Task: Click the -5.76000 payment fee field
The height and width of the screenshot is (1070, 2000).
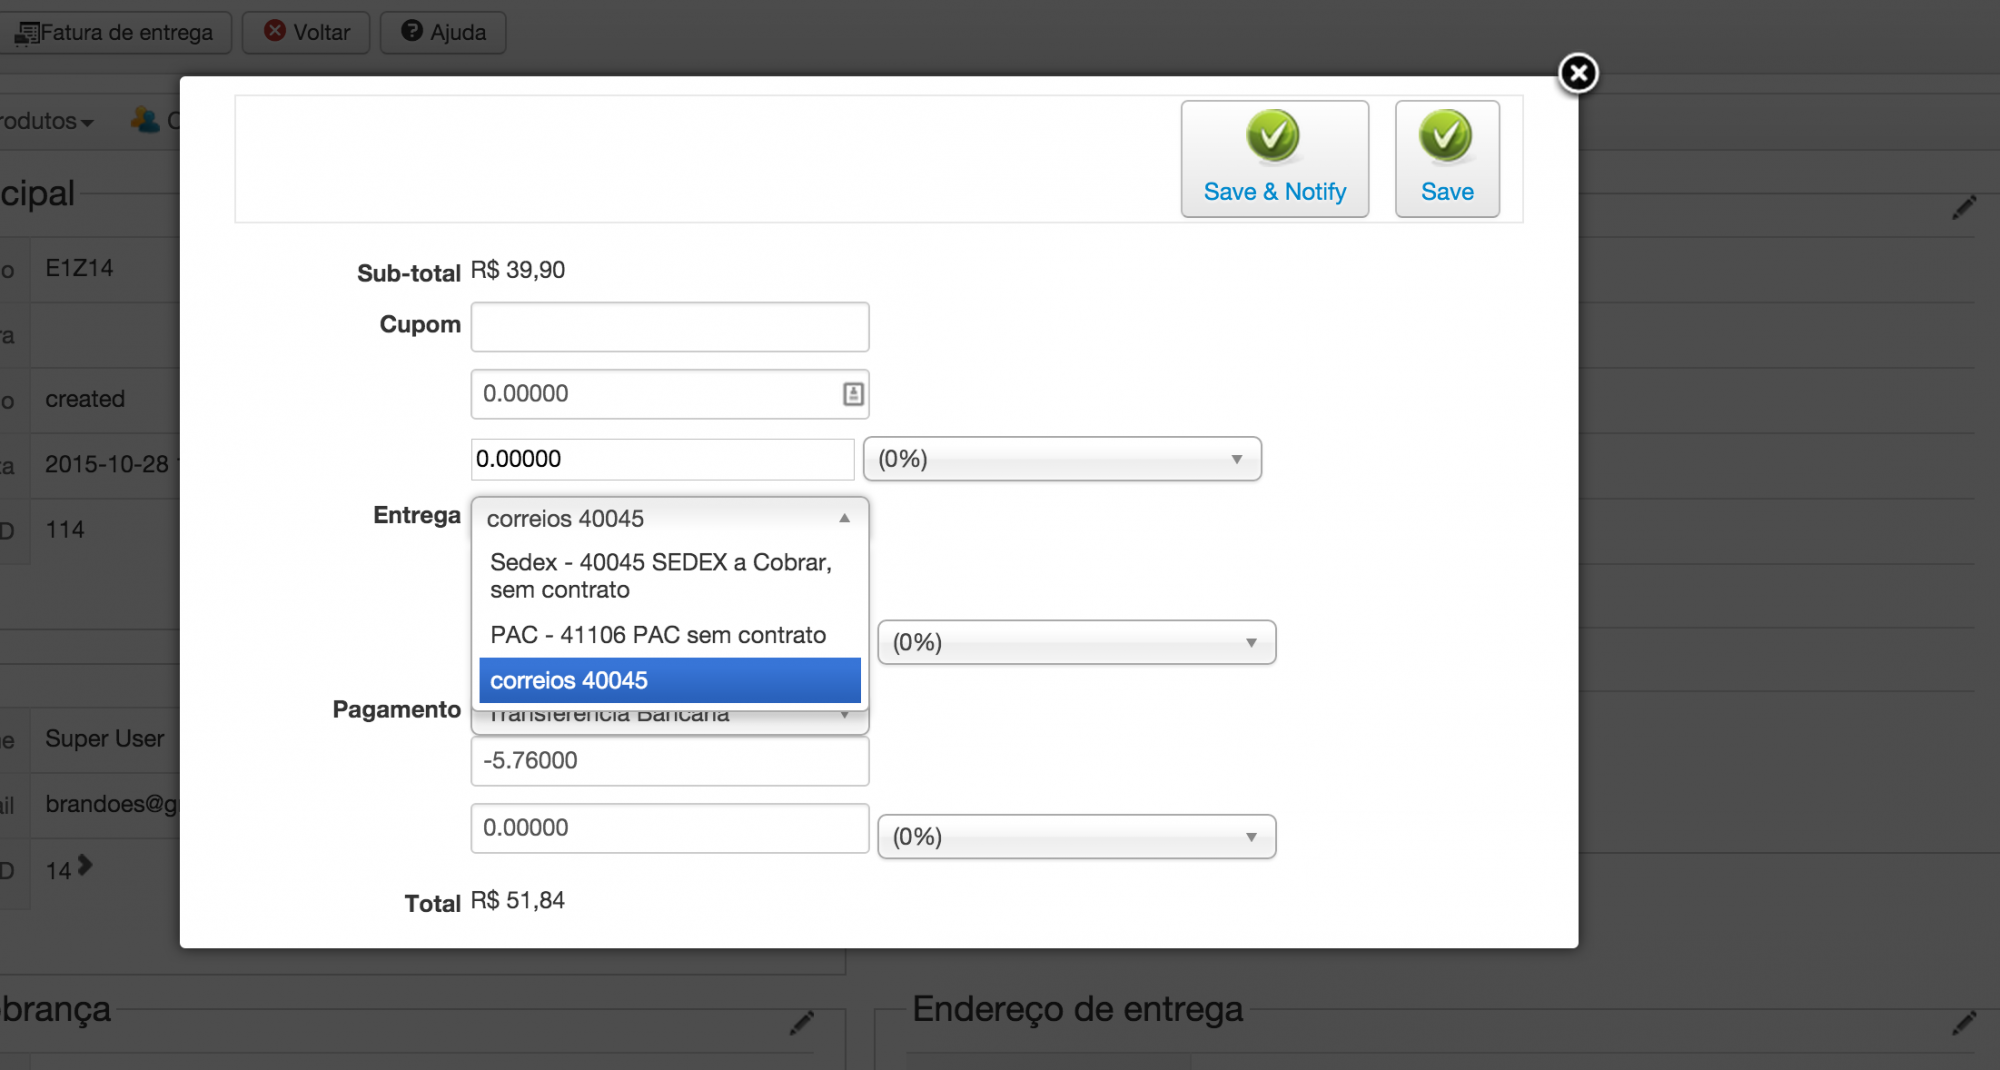Action: click(670, 761)
